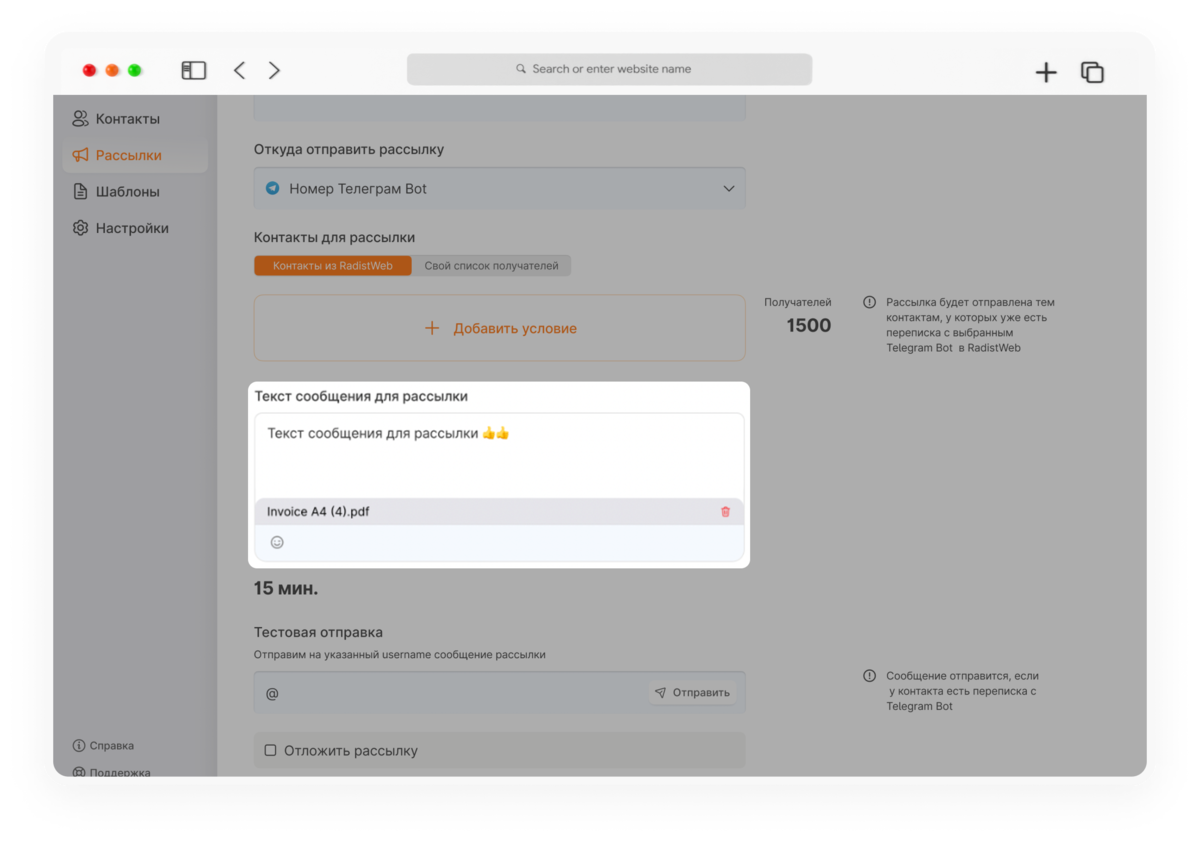Switch to Свой список получателей
The width and height of the screenshot is (1200, 843).
(491, 266)
